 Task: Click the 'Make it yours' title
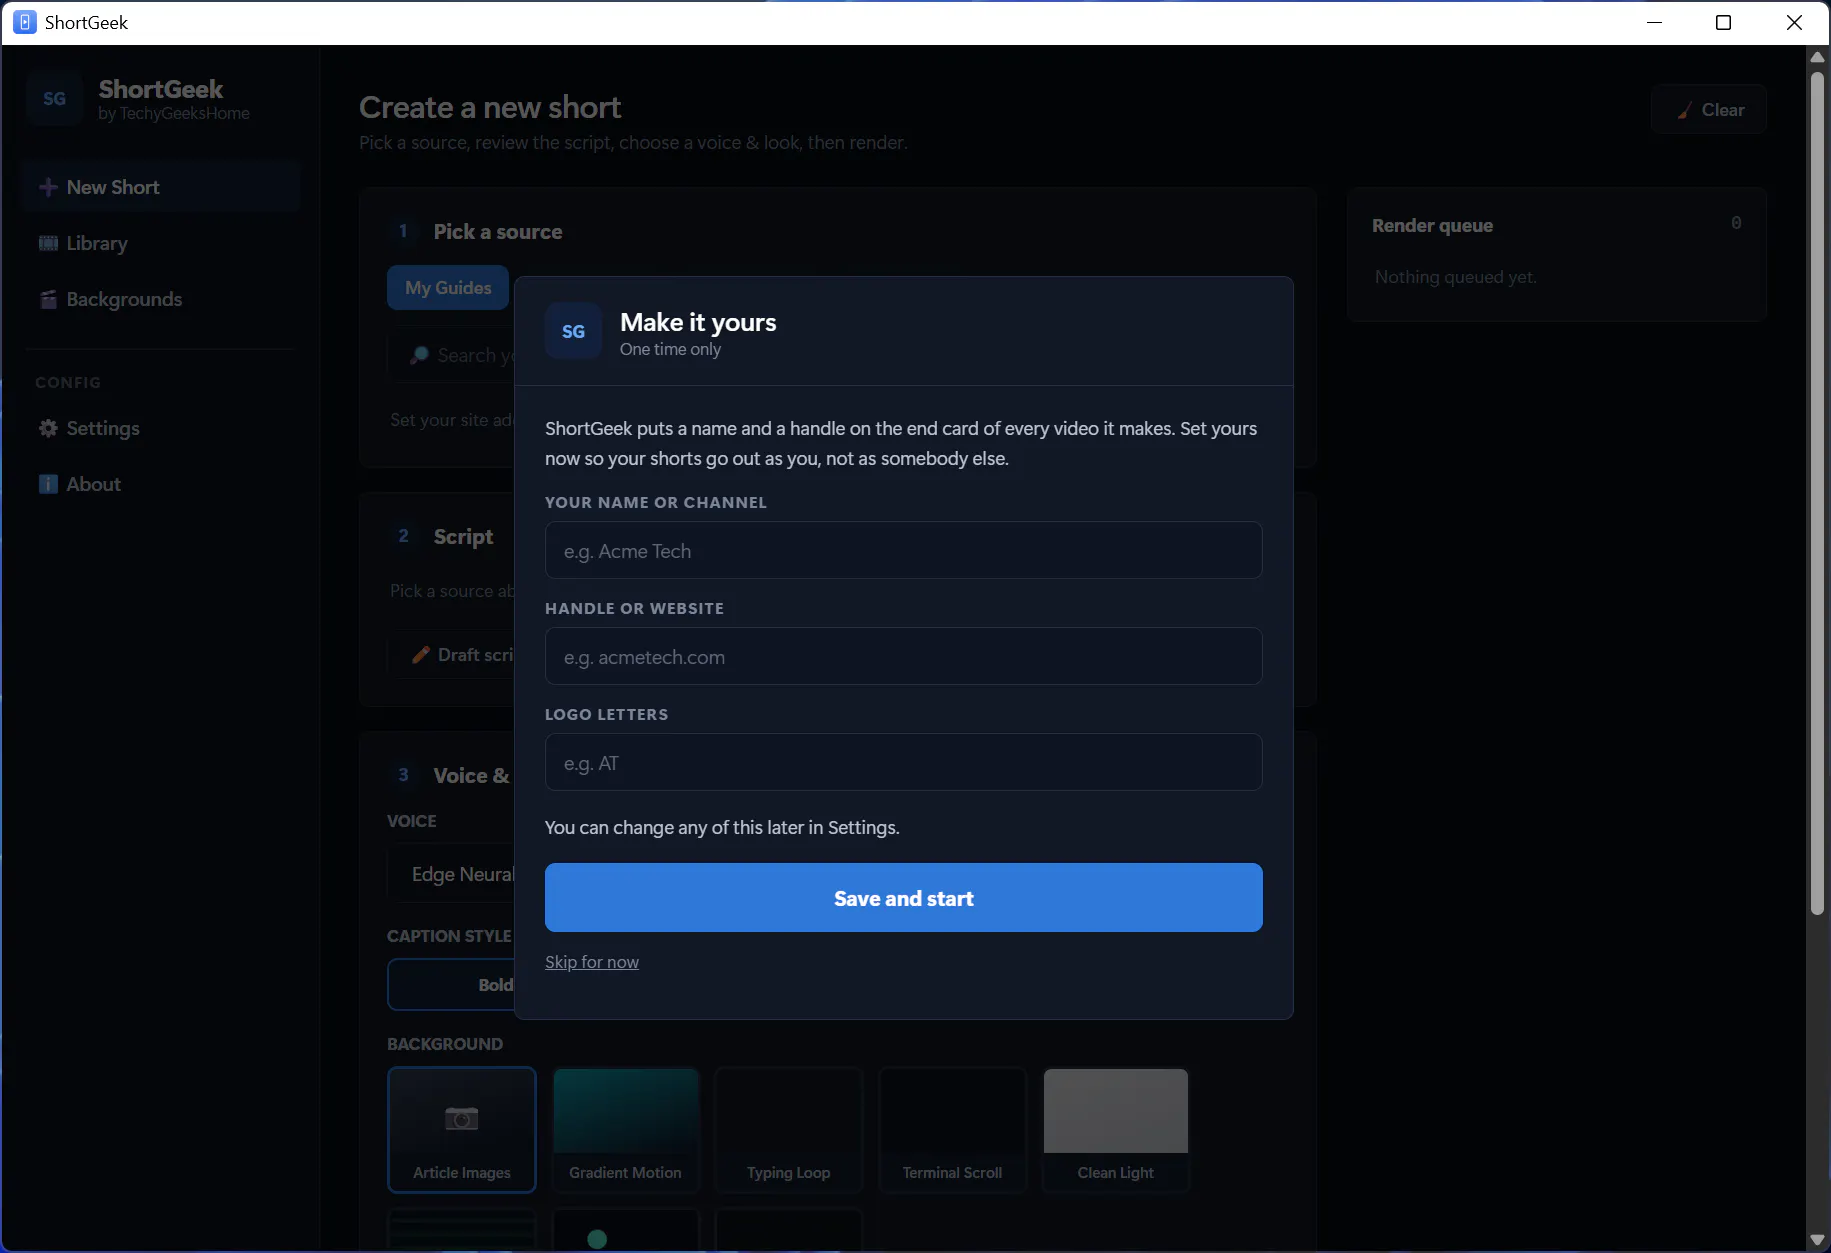click(x=698, y=322)
